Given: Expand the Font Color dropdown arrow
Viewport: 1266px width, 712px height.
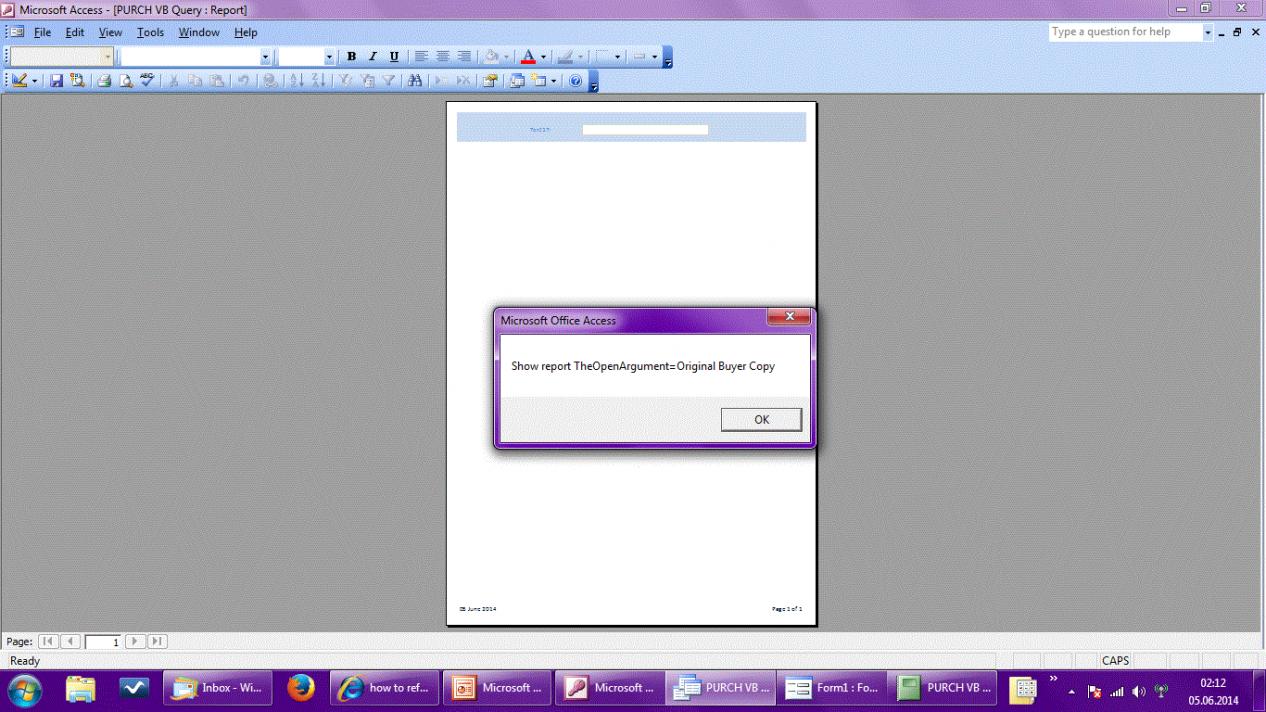Looking at the screenshot, I should [544, 57].
